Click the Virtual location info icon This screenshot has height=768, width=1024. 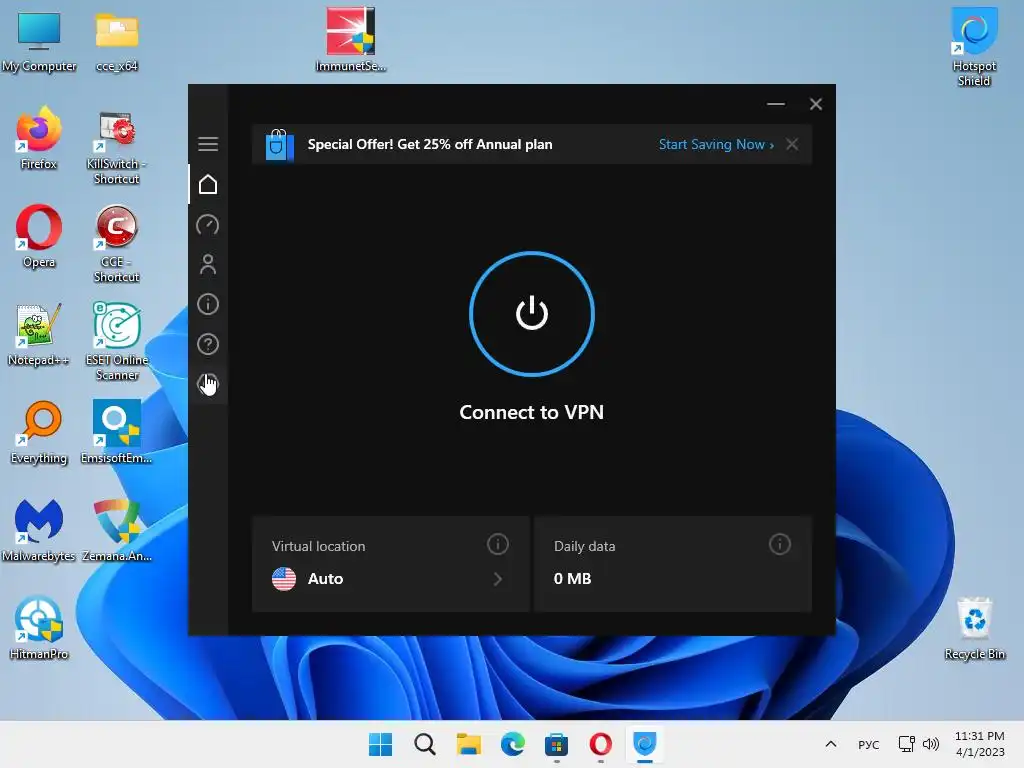click(x=498, y=544)
